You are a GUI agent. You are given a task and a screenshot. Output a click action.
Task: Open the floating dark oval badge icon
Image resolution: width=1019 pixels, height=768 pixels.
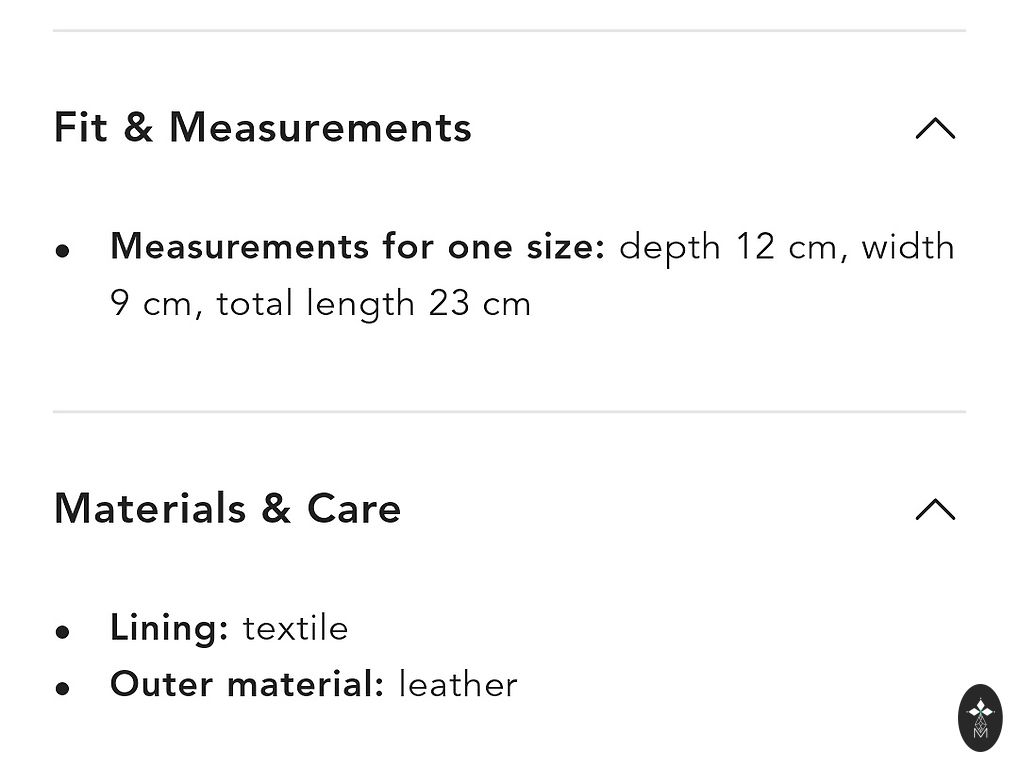(980, 718)
